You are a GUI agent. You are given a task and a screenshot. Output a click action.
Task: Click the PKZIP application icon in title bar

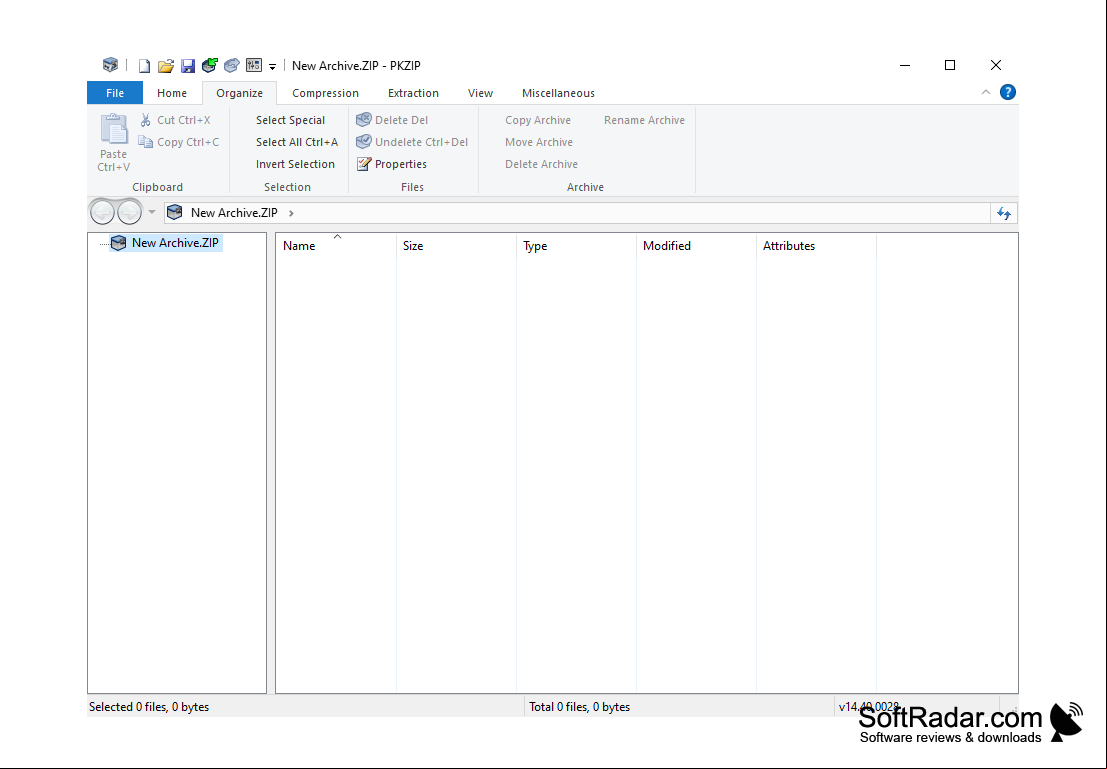point(110,65)
